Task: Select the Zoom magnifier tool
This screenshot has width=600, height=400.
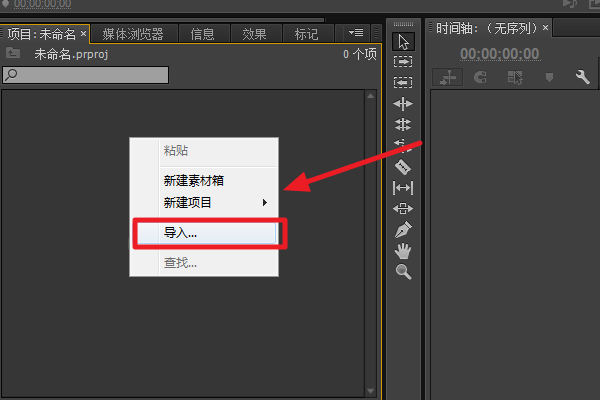Action: point(403,272)
